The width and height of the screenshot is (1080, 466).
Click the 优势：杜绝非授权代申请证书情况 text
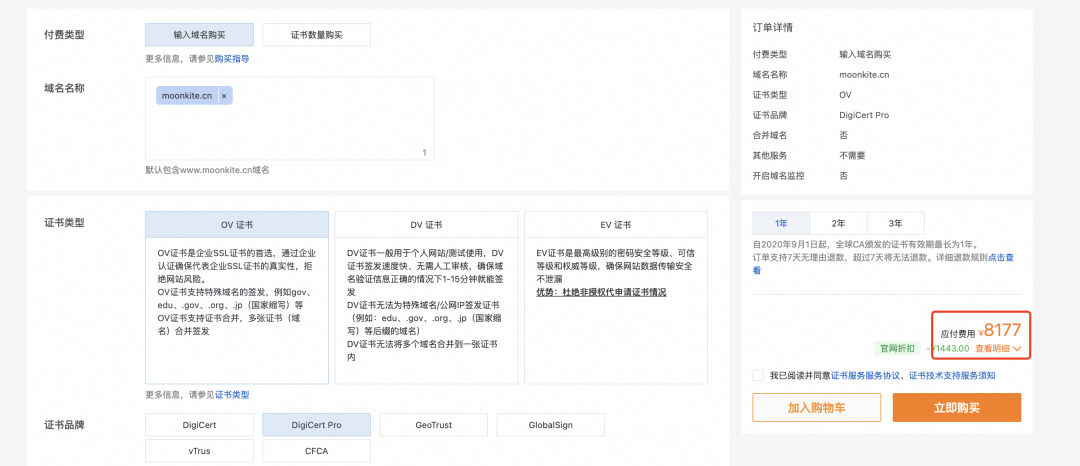(x=601, y=293)
